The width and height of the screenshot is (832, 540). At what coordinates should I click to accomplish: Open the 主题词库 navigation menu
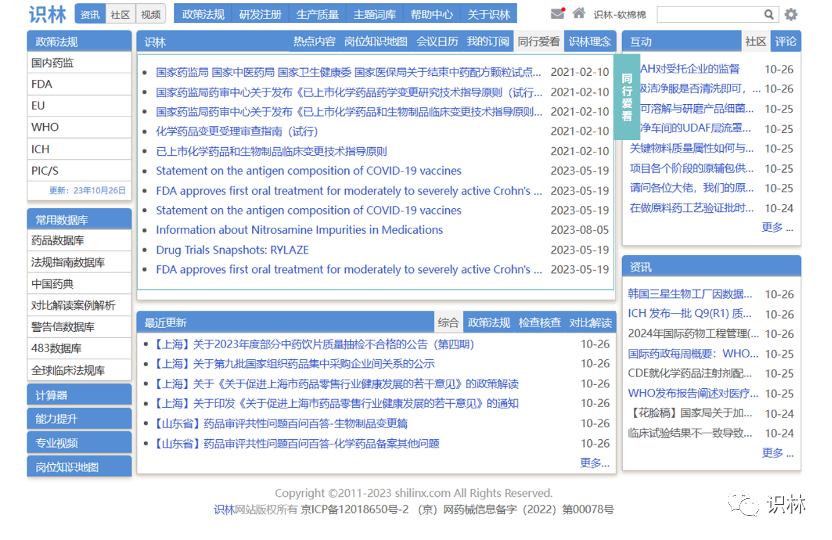pos(375,14)
